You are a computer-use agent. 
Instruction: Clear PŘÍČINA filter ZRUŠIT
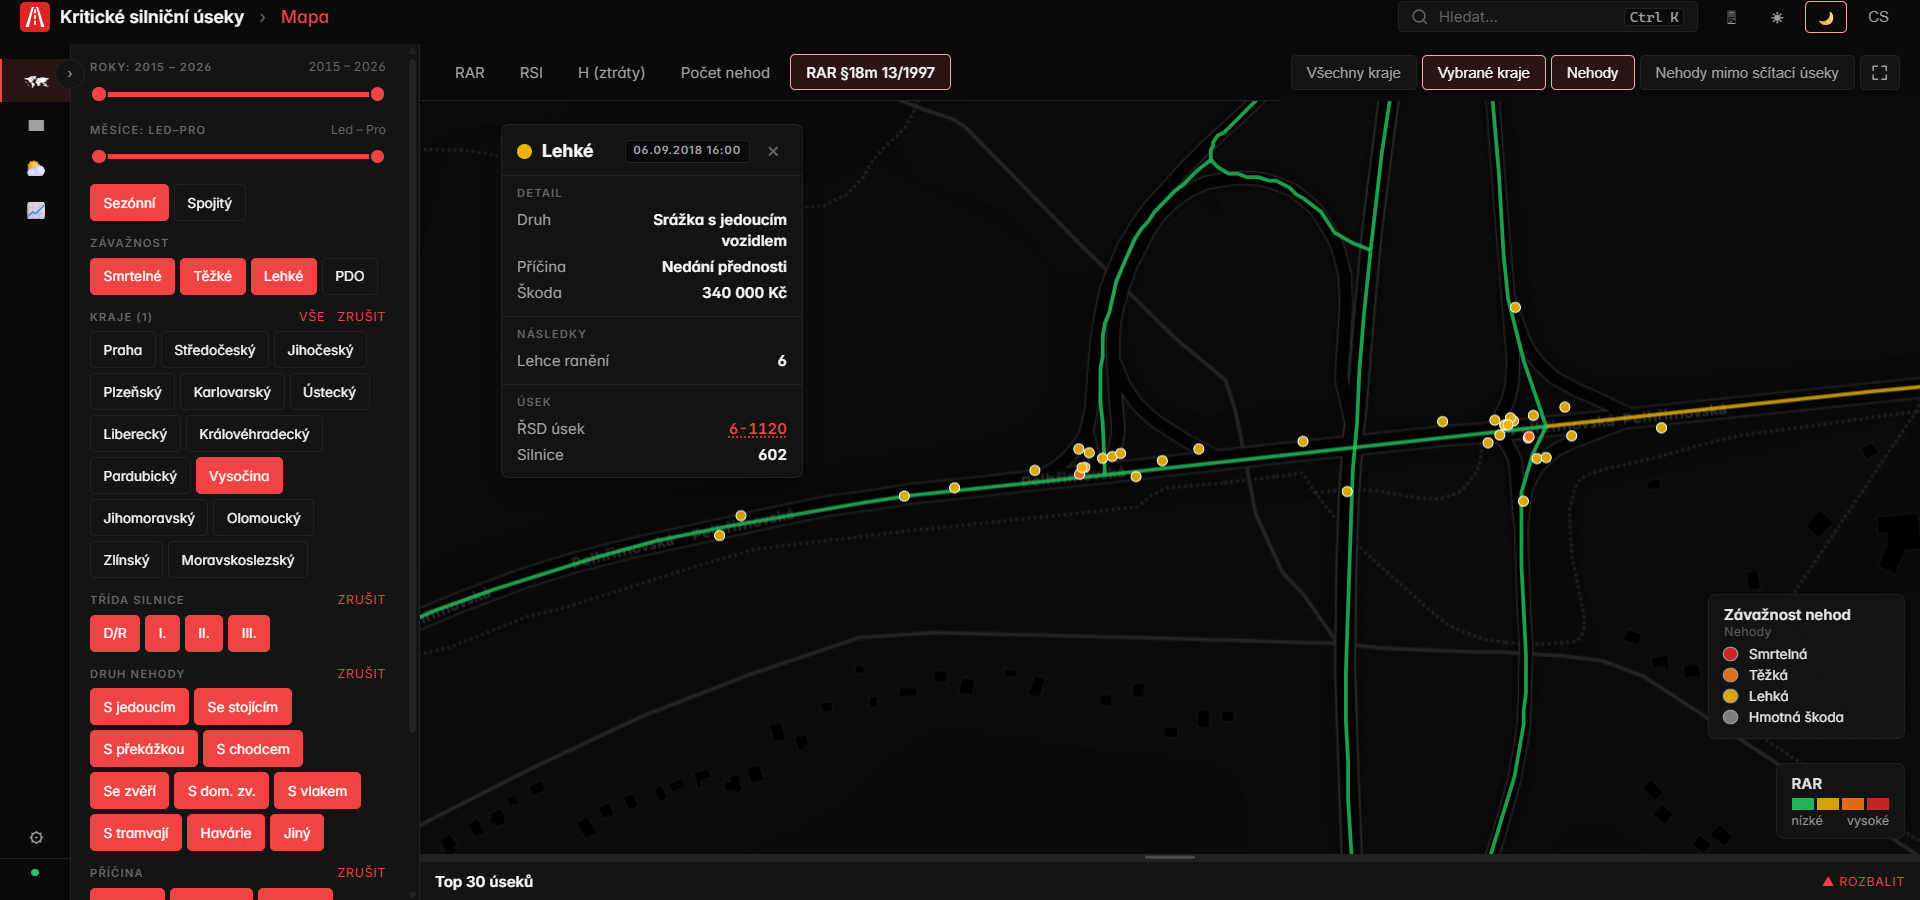361,872
